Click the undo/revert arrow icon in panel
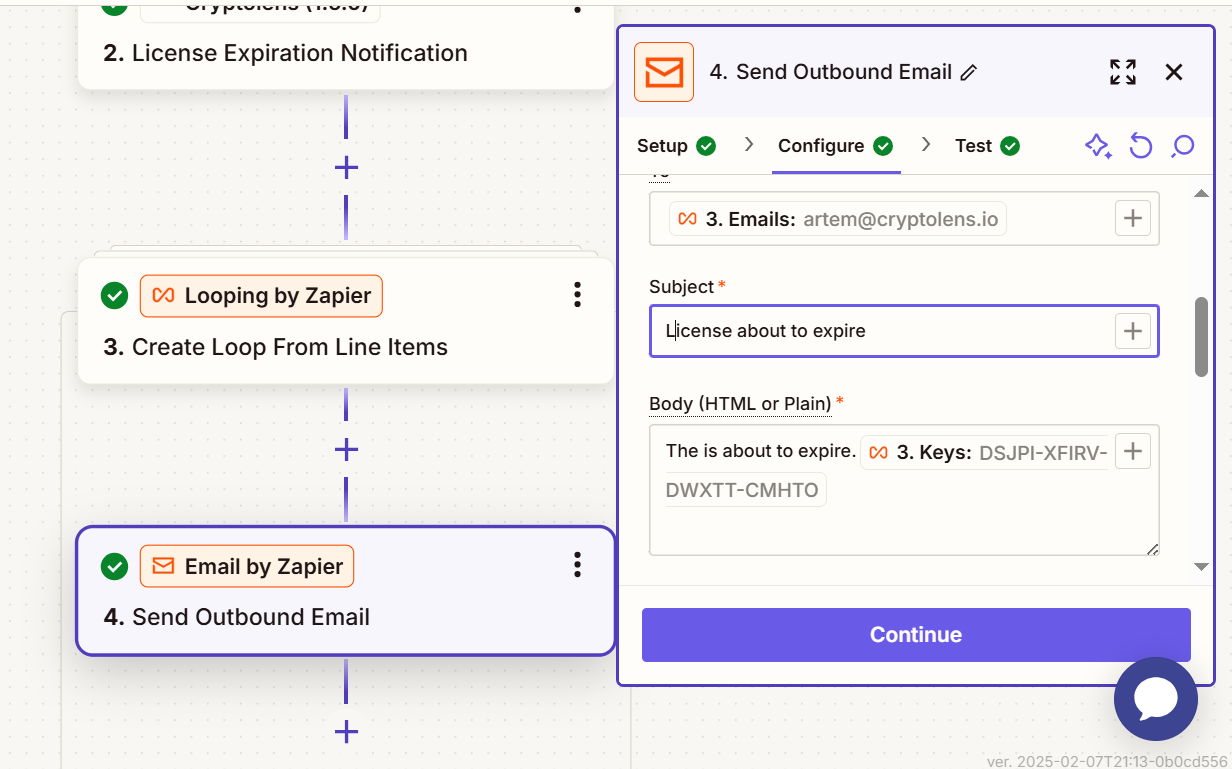 coord(1141,146)
